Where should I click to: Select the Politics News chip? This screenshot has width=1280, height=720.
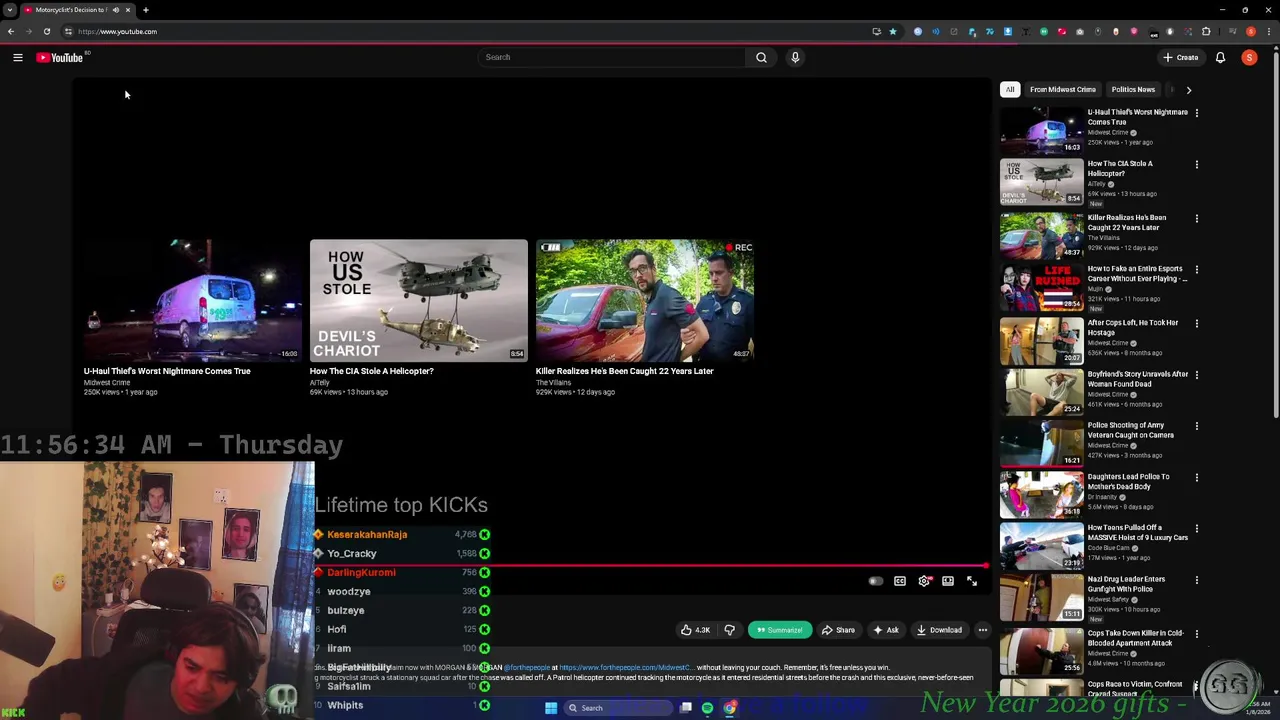click(1133, 90)
